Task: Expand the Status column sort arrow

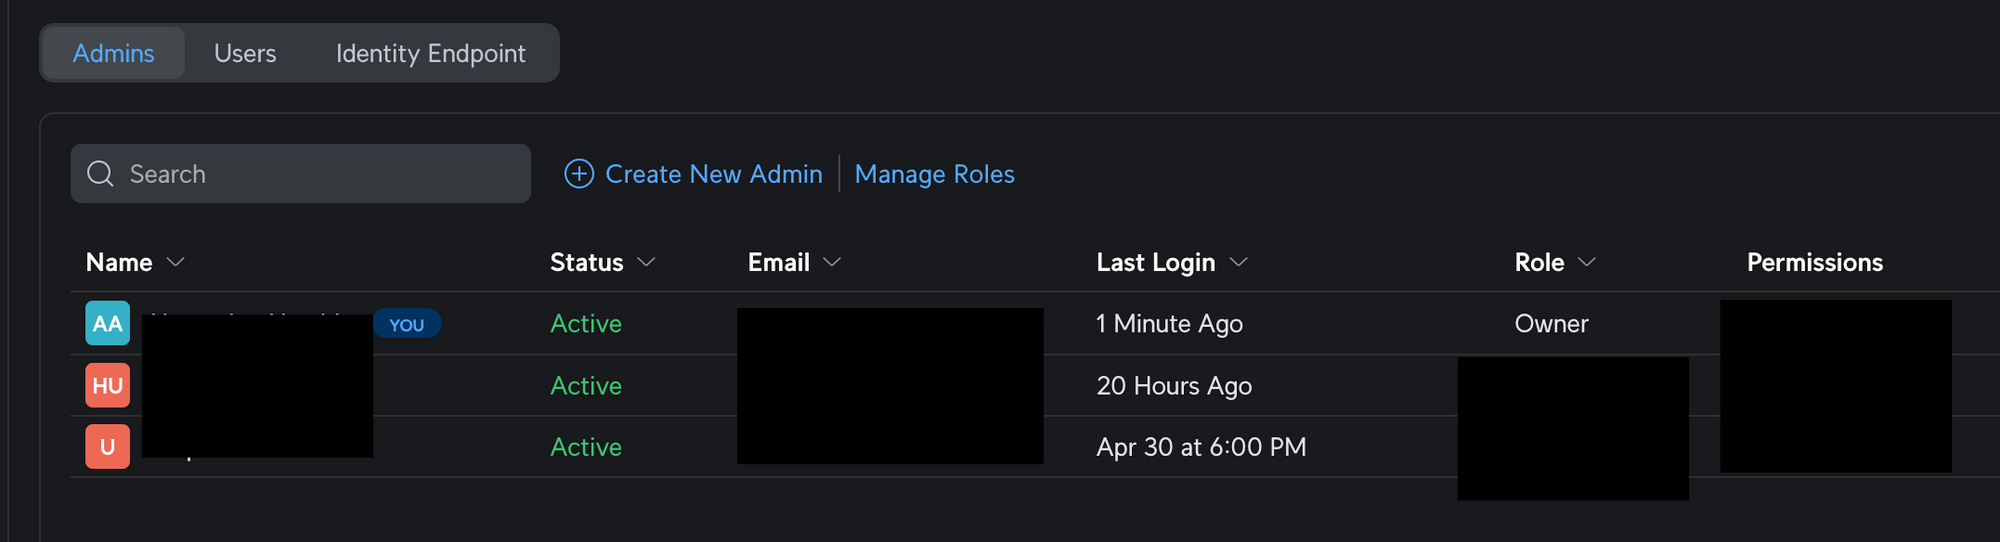Action: [x=646, y=262]
